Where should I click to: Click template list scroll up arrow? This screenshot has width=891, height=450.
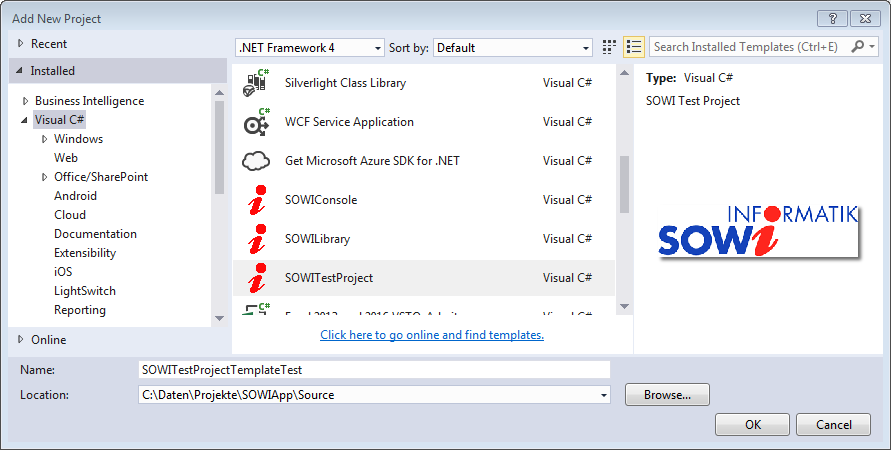click(x=624, y=73)
